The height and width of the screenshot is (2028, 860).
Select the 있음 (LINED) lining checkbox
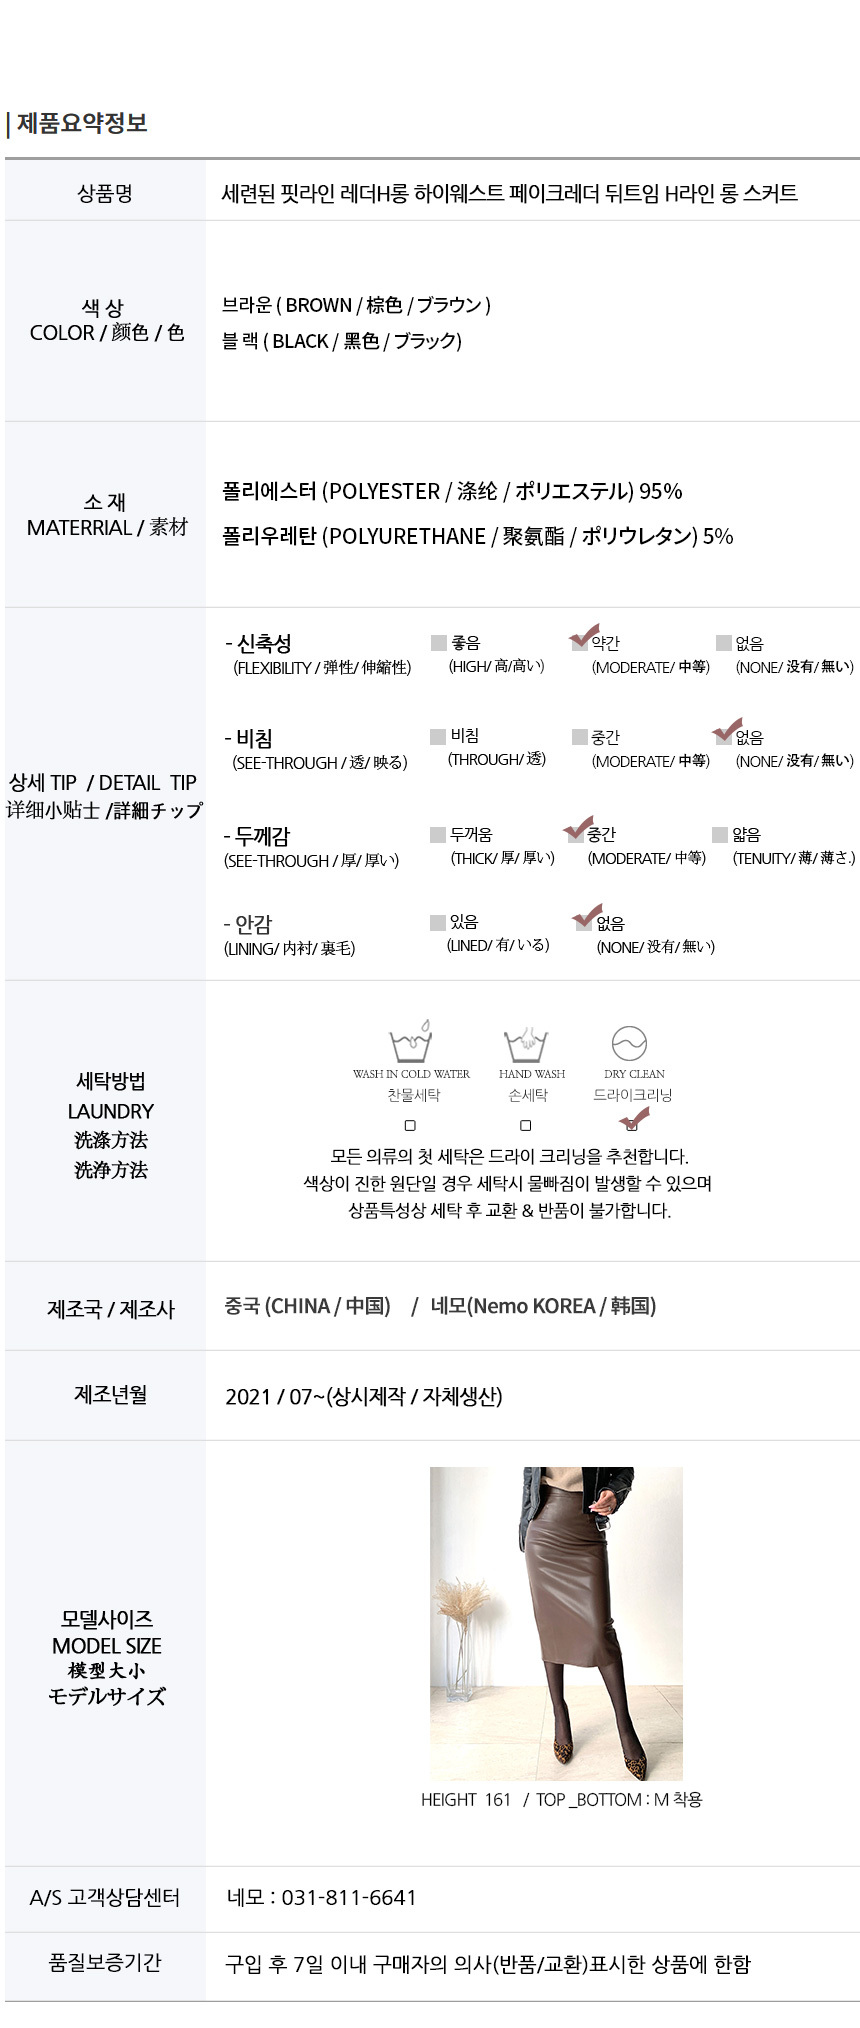pyautogui.click(x=438, y=922)
